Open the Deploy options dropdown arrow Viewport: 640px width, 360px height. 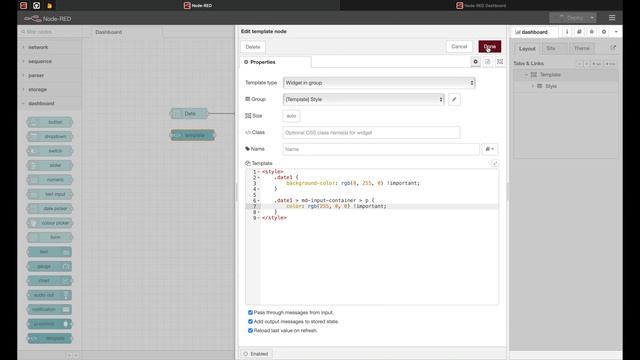click(592, 18)
